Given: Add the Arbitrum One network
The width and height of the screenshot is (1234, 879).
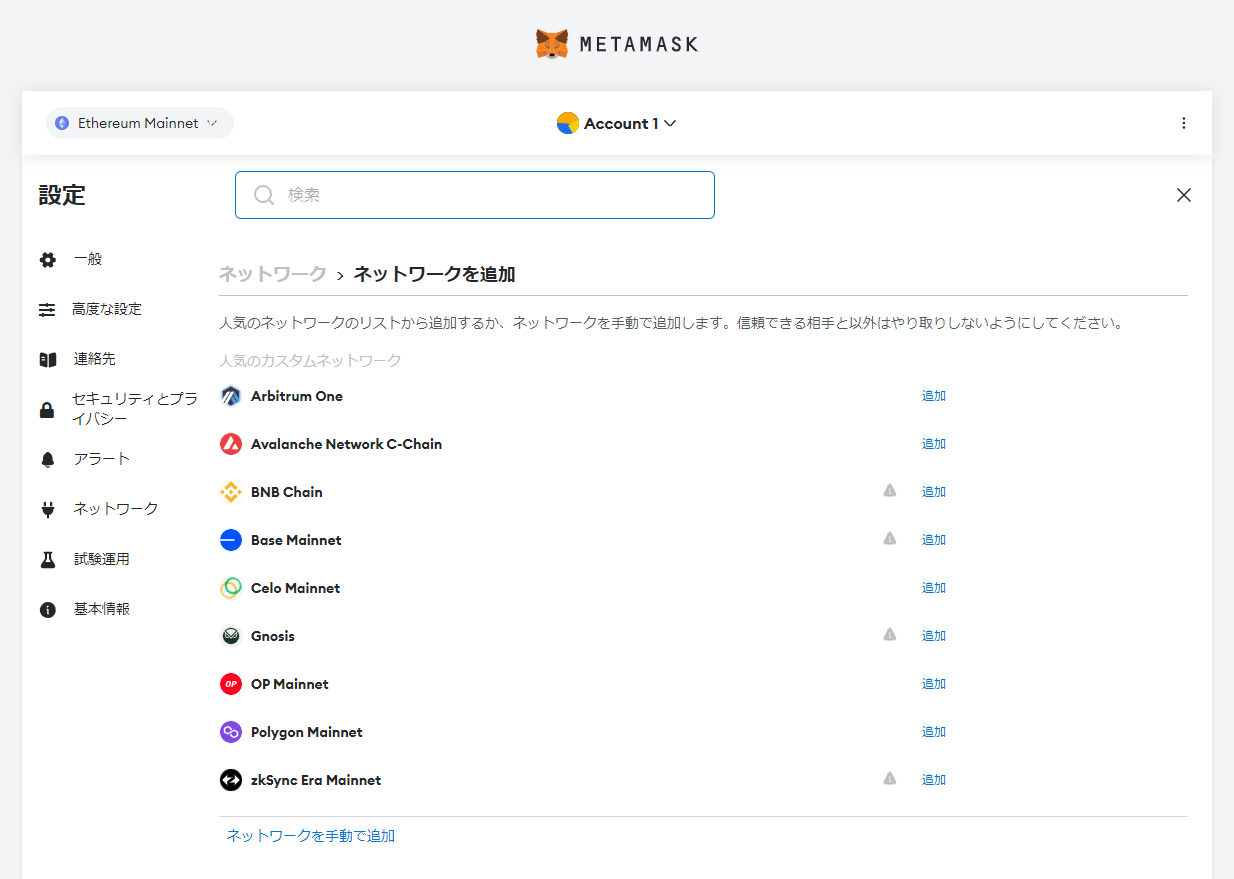Looking at the screenshot, I should pyautogui.click(x=934, y=396).
